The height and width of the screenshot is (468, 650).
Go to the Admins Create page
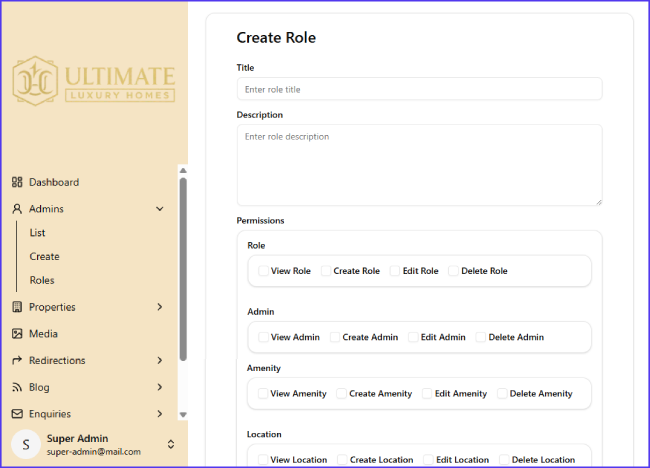click(x=44, y=256)
